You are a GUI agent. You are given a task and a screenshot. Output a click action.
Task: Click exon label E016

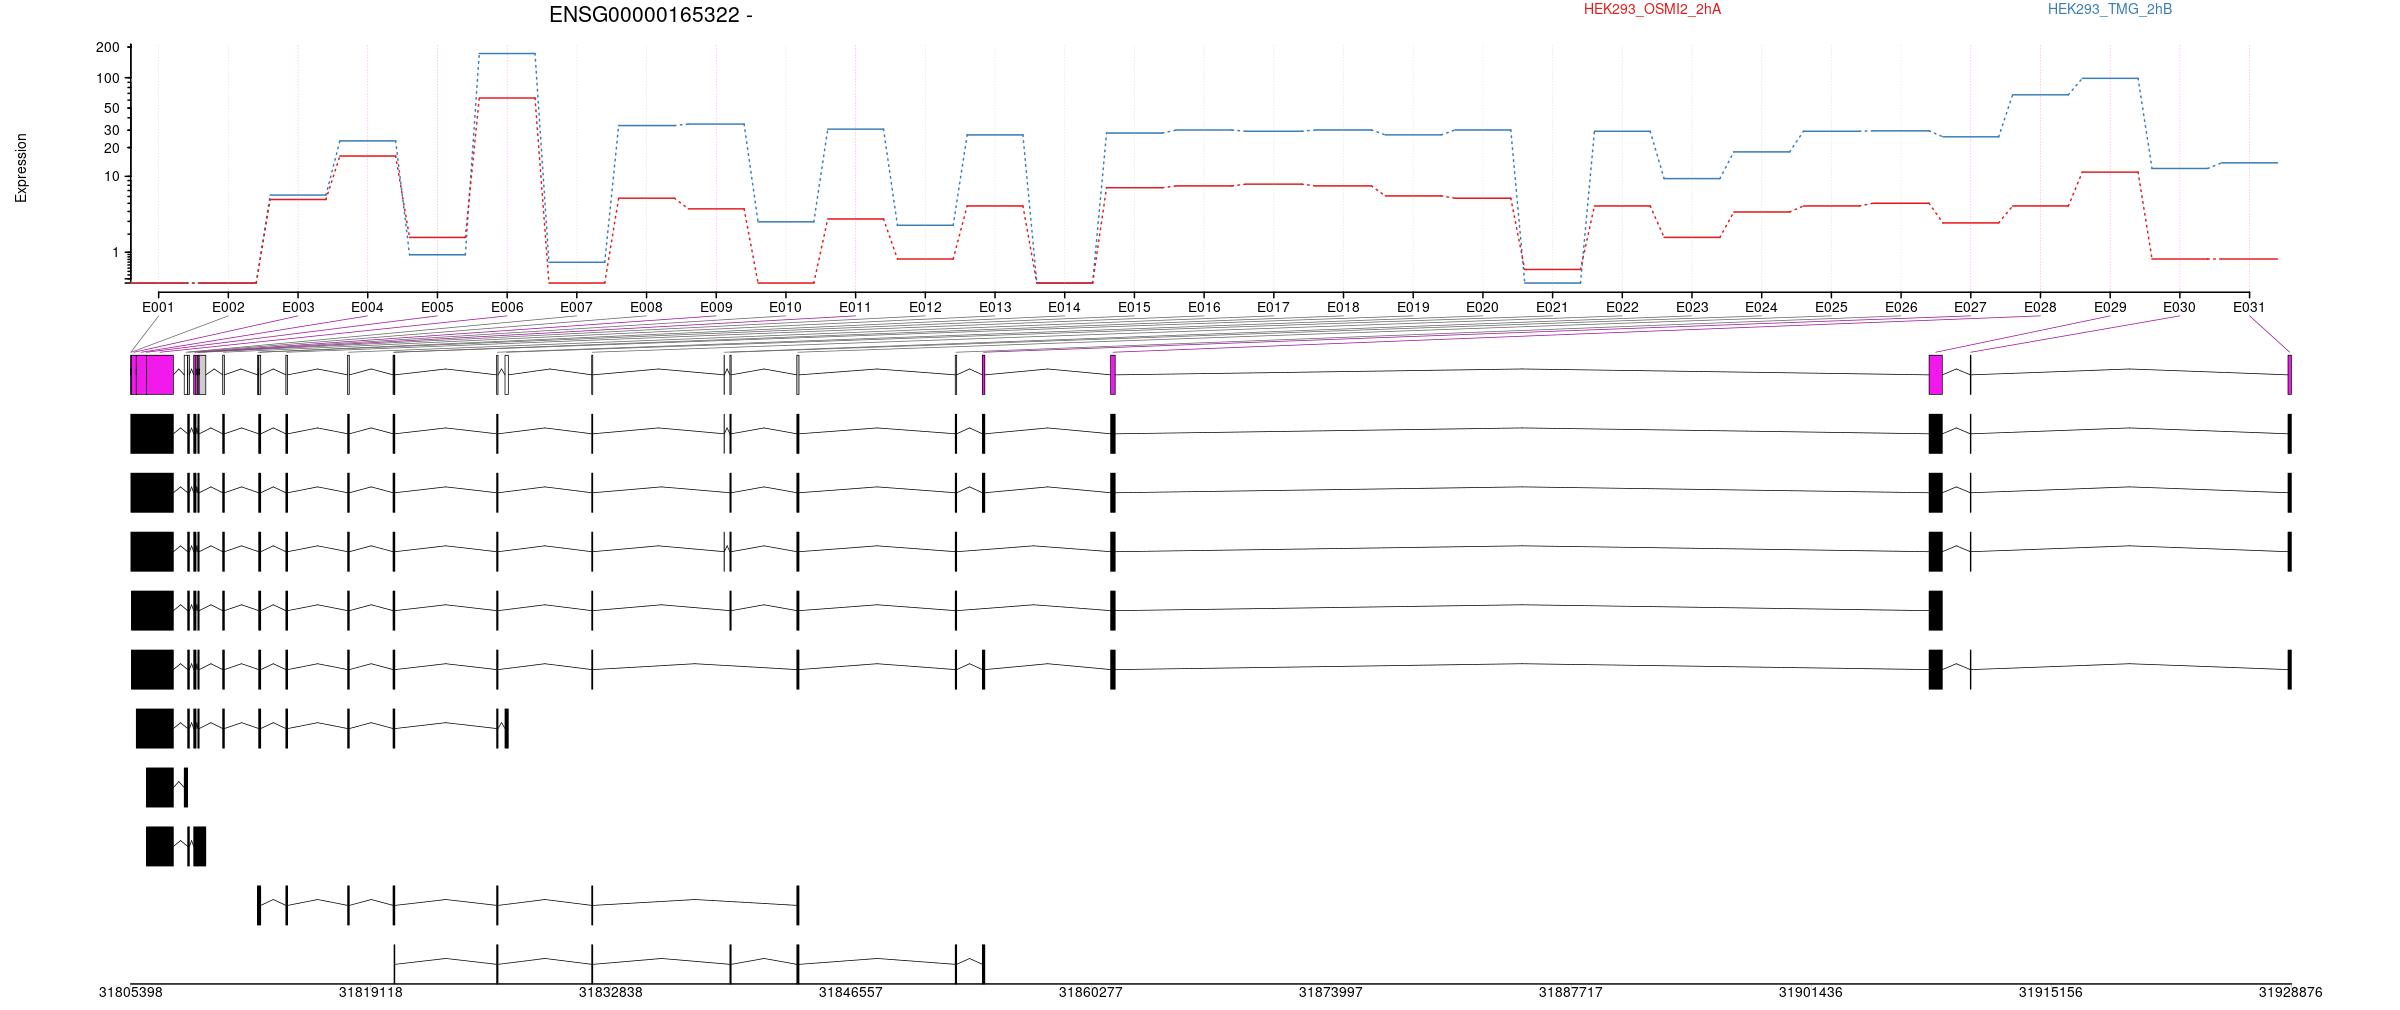(1204, 307)
